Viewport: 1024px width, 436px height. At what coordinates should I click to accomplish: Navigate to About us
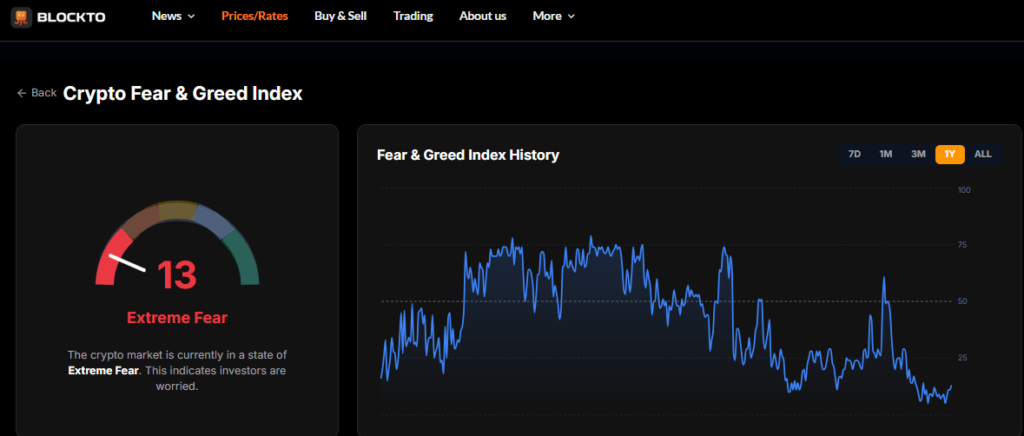[x=482, y=16]
